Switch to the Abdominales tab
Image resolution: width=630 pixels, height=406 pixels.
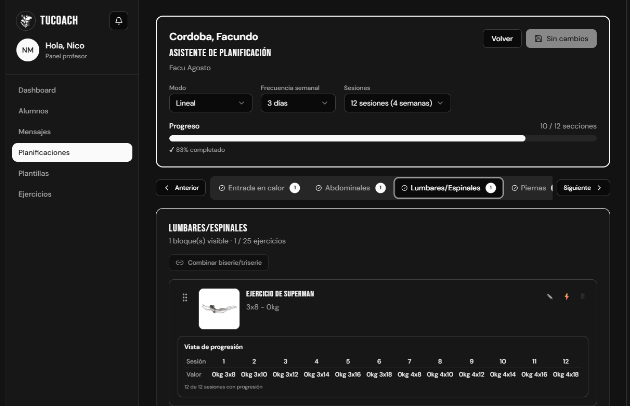pyautogui.click(x=350, y=188)
